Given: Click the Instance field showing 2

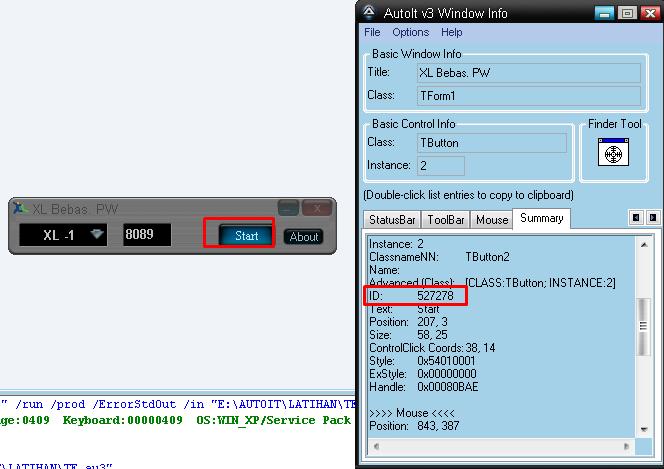Looking at the screenshot, I should pyautogui.click(x=440, y=166).
